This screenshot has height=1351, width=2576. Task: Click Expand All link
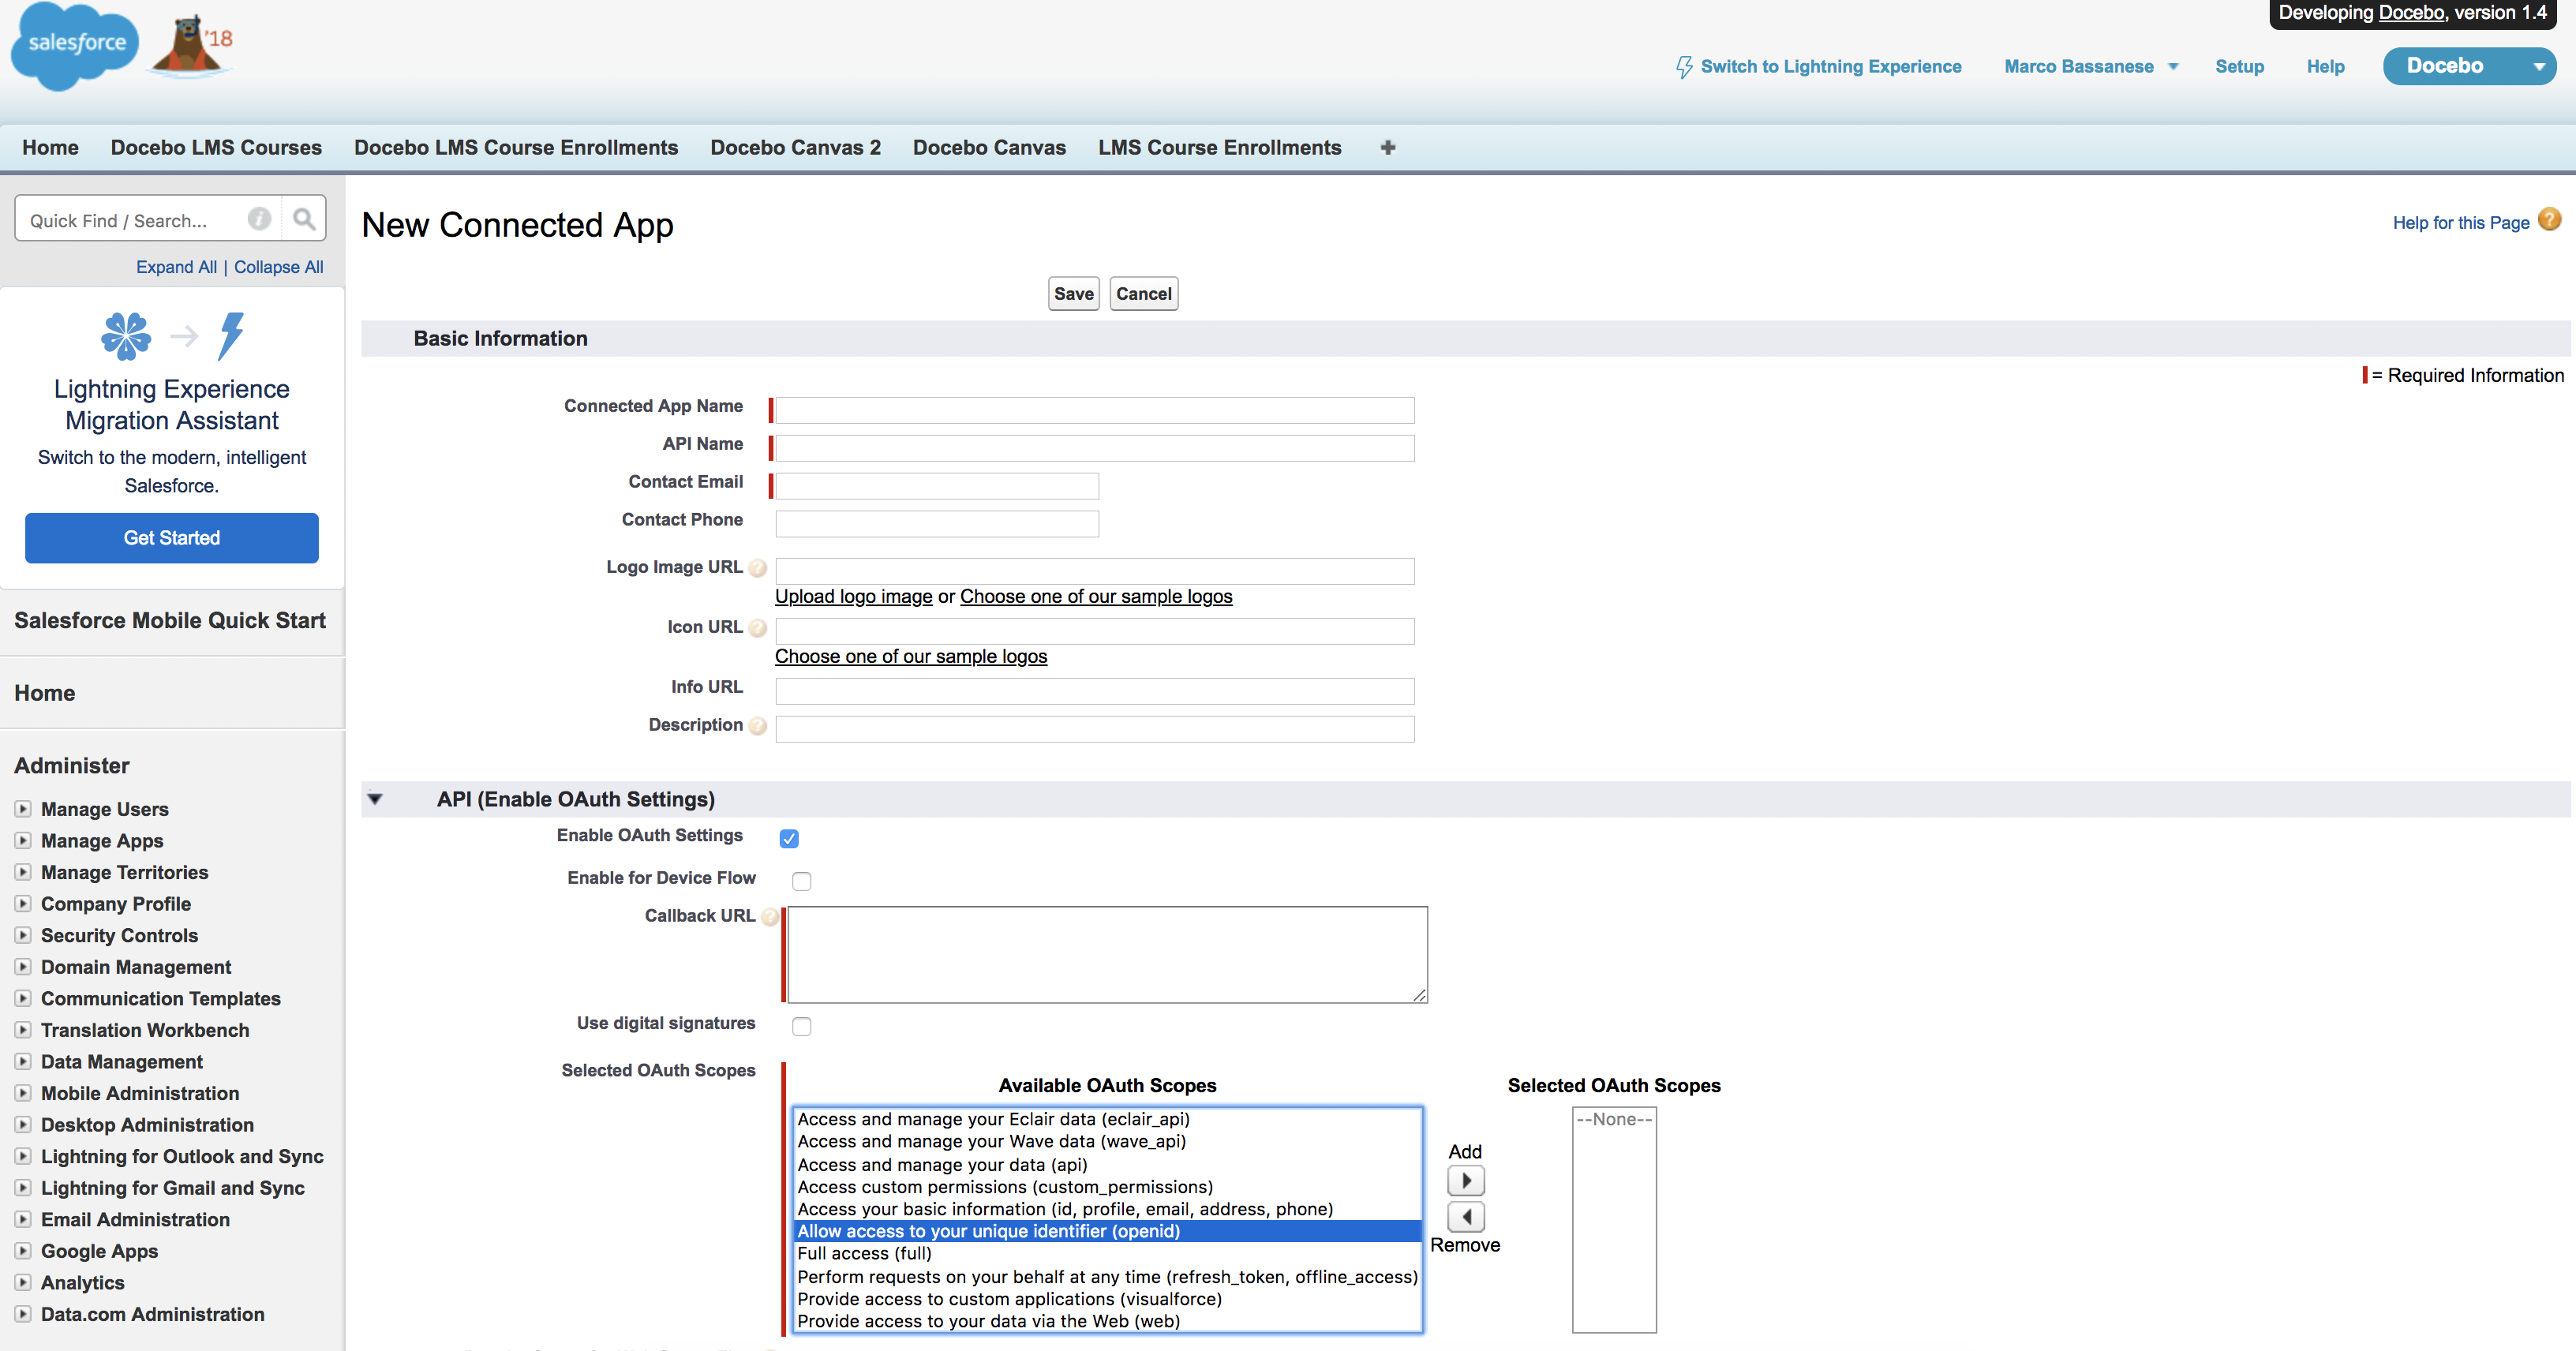coord(176,267)
